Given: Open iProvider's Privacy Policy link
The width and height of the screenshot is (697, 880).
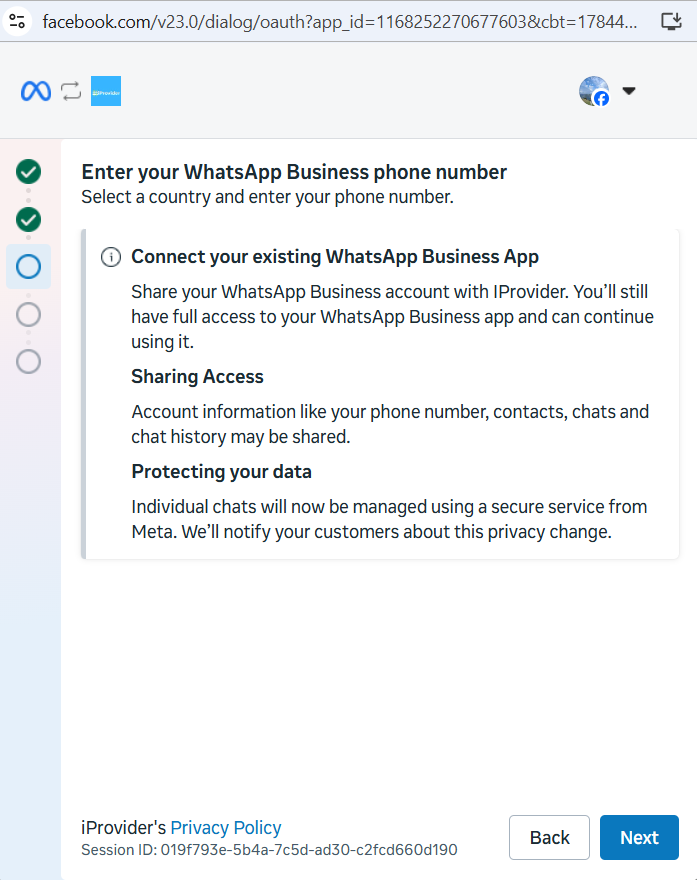Looking at the screenshot, I should pyautogui.click(x=226, y=828).
